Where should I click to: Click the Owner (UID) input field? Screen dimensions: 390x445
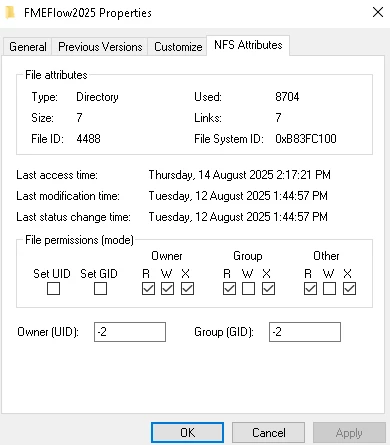point(130,332)
